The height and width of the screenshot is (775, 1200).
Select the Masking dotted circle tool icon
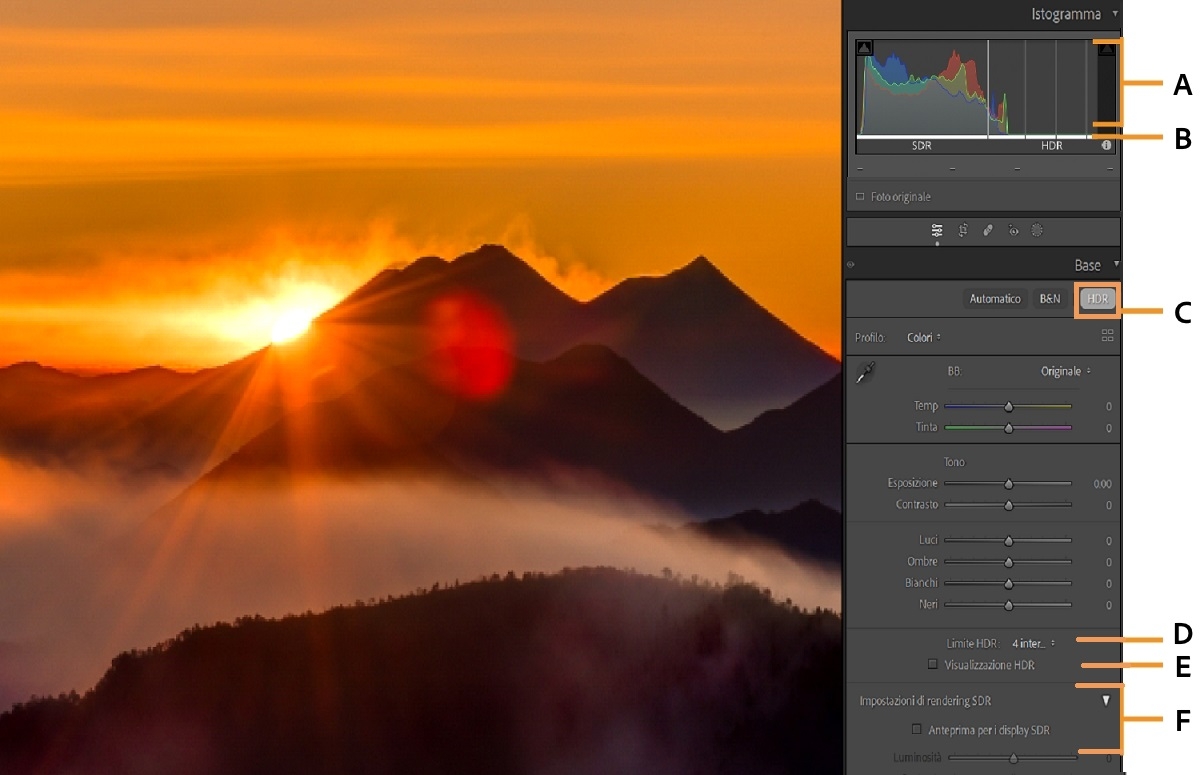[1037, 230]
